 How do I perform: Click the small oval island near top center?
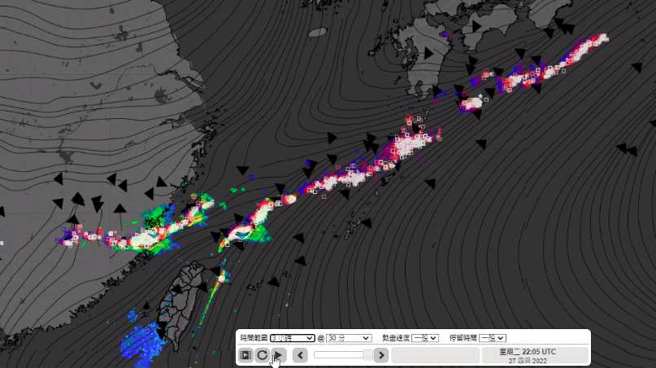[x=318, y=32]
